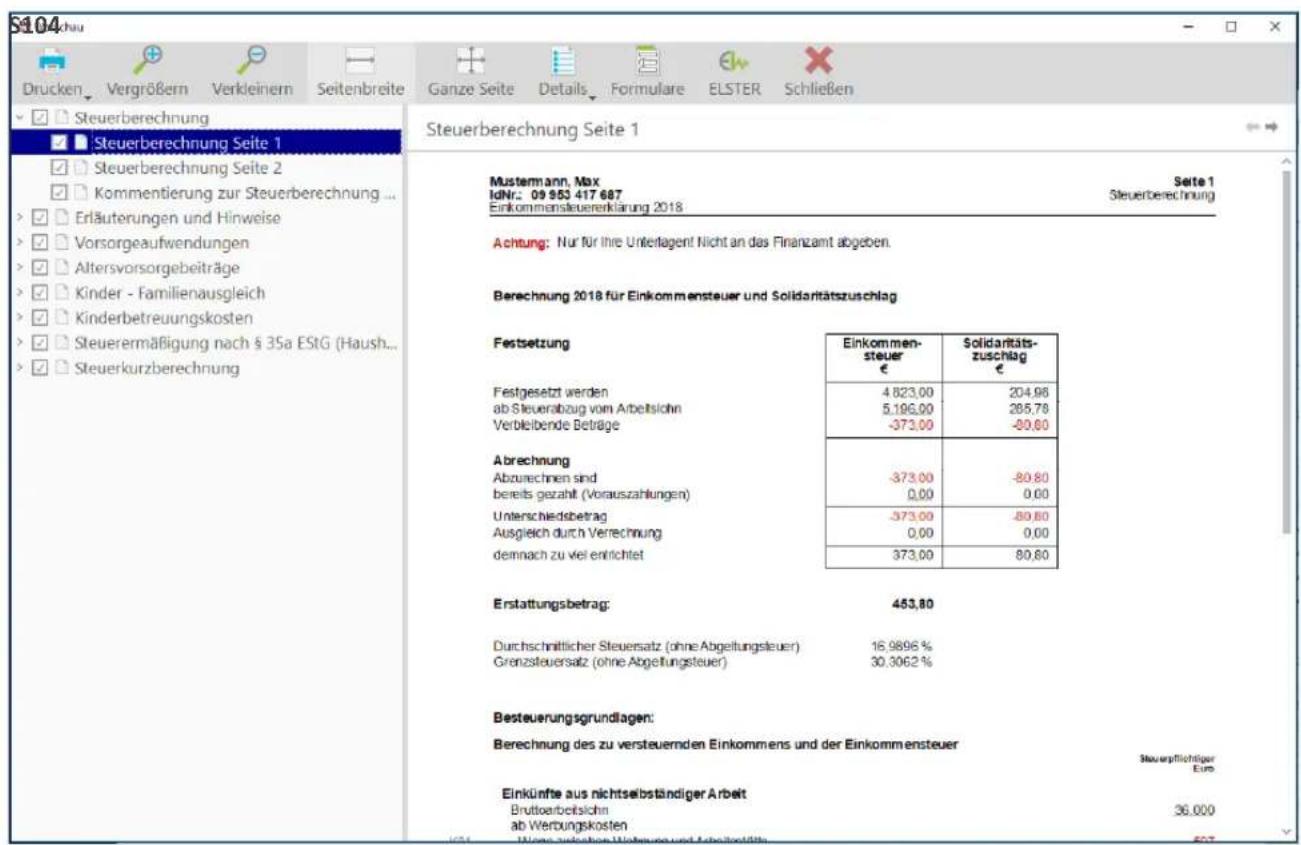The width and height of the screenshot is (1301, 845).
Task: Click the value 285,78 in the table
Action: click(x=1028, y=408)
